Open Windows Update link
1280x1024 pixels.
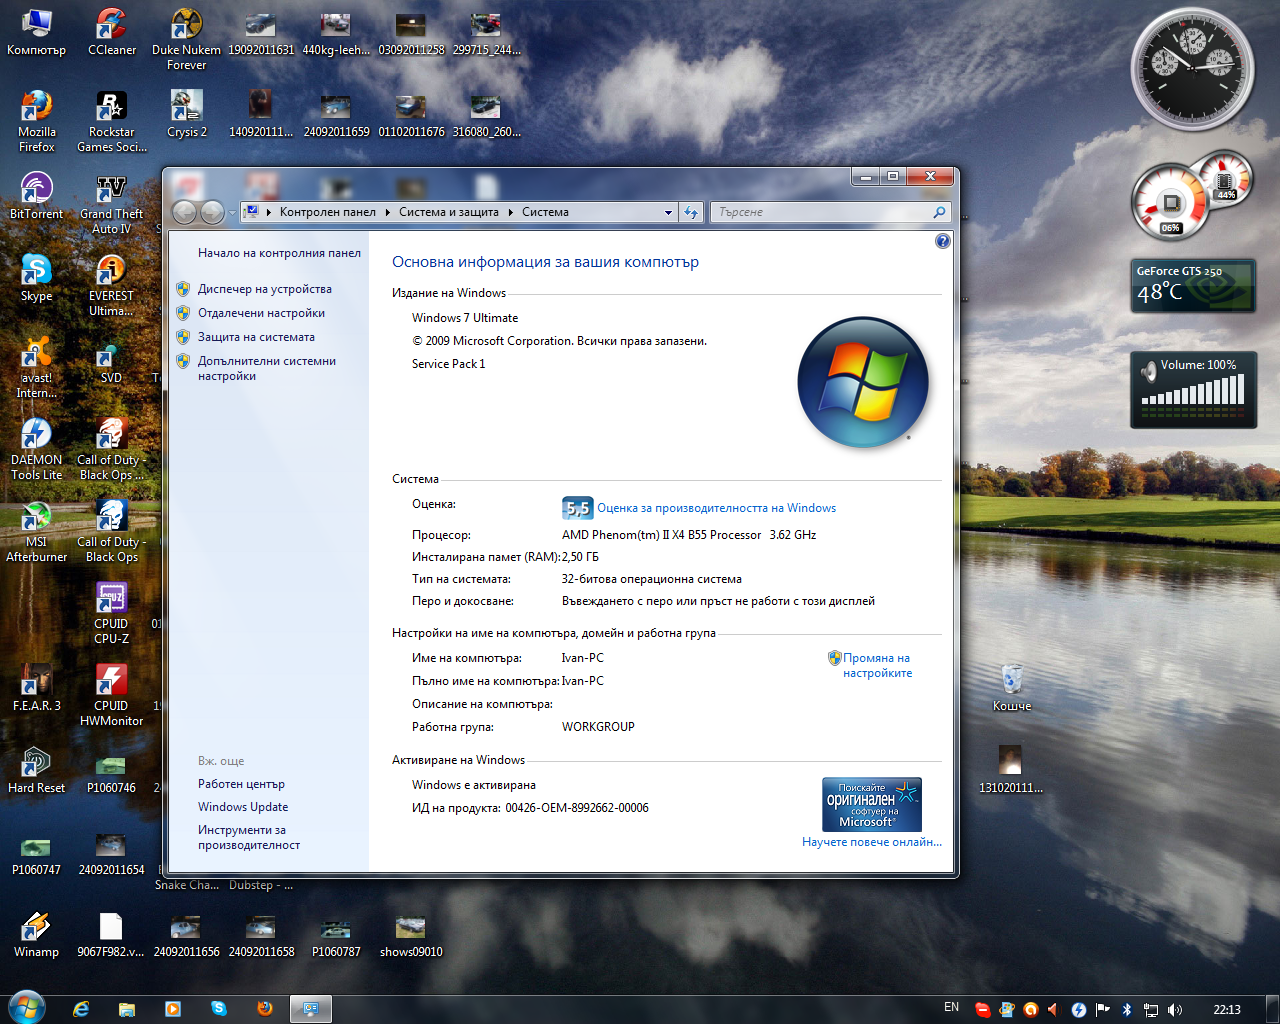pyautogui.click(x=243, y=807)
